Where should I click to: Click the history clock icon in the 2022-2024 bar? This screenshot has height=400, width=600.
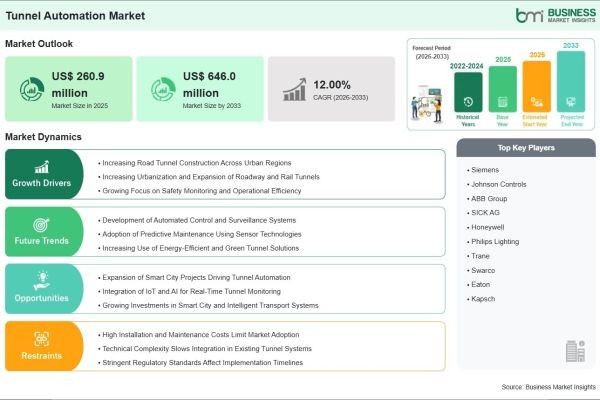pos(468,102)
